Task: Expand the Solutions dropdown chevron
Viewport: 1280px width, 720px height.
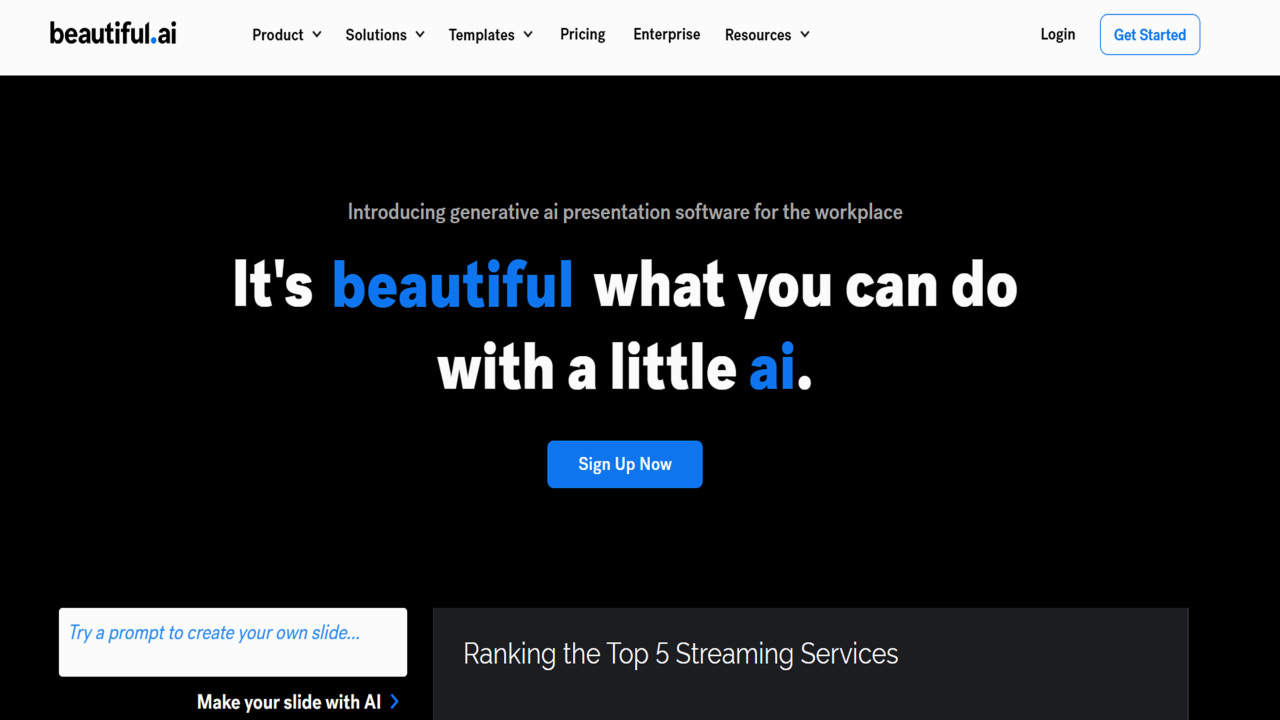Action: pos(420,35)
